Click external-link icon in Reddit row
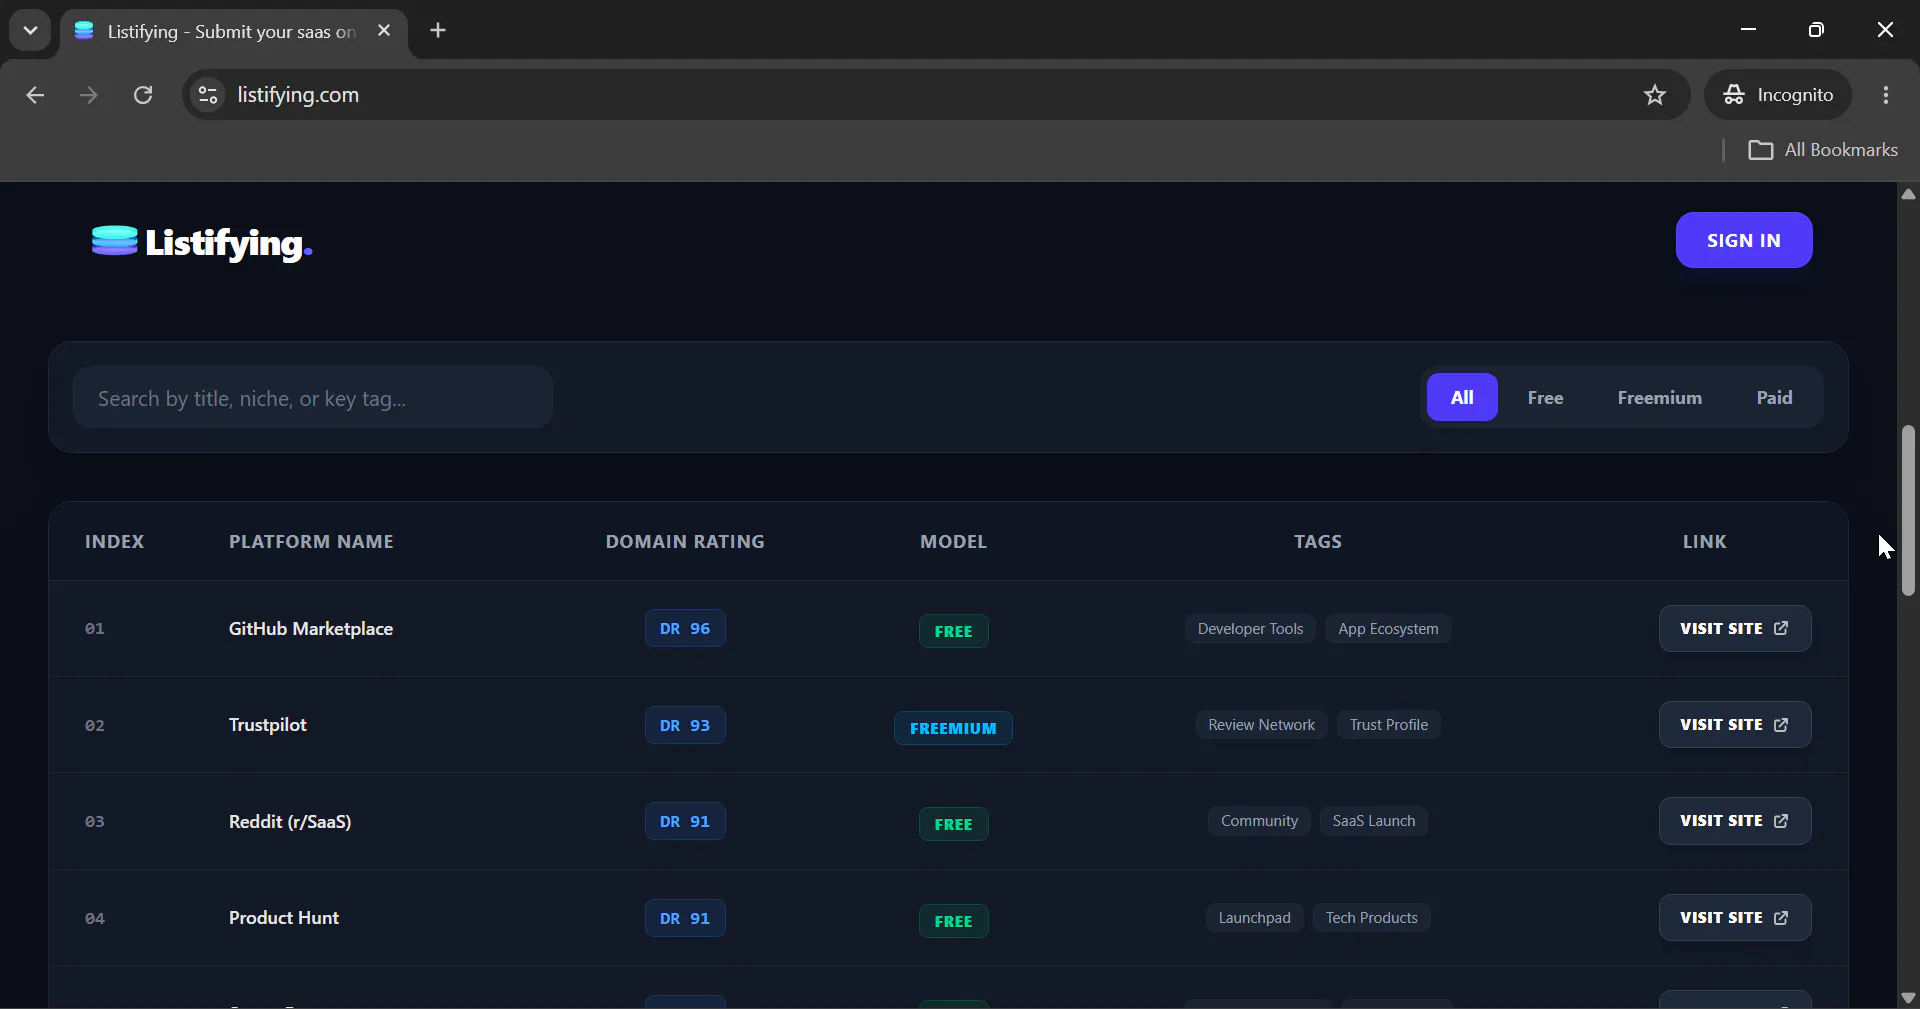The width and height of the screenshot is (1920, 1009). 1781,821
